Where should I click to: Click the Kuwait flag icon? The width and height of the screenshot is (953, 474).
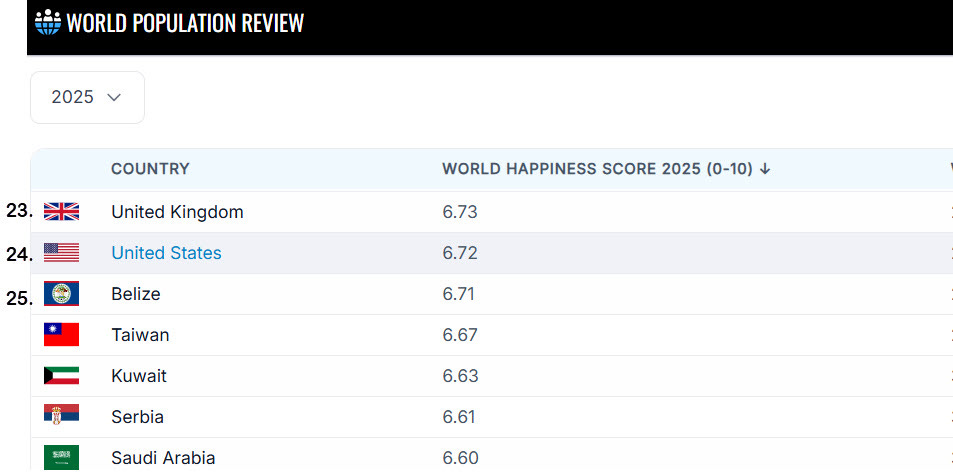[x=61, y=376]
